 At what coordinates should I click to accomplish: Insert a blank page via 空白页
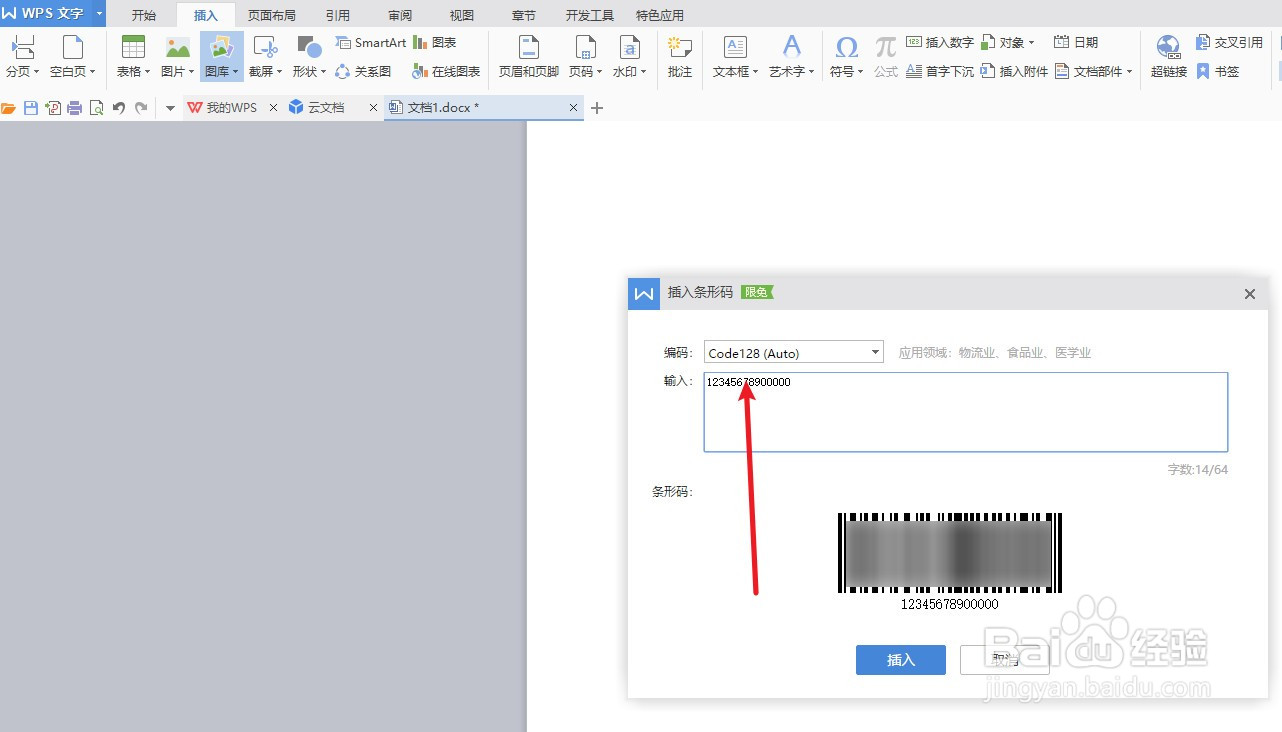click(x=72, y=57)
